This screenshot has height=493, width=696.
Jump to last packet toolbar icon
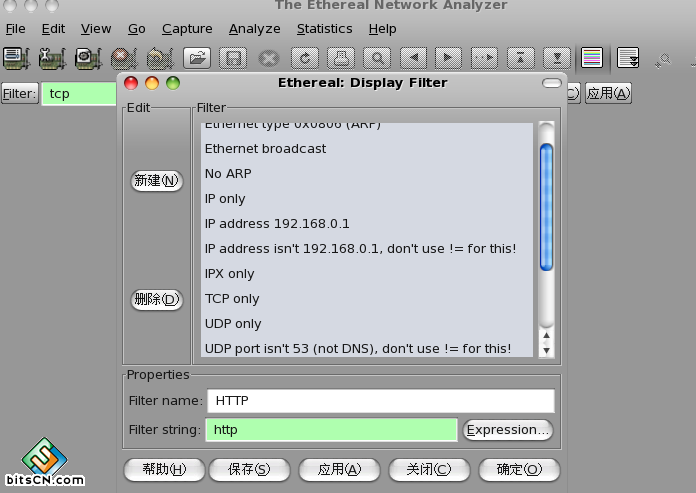556,57
